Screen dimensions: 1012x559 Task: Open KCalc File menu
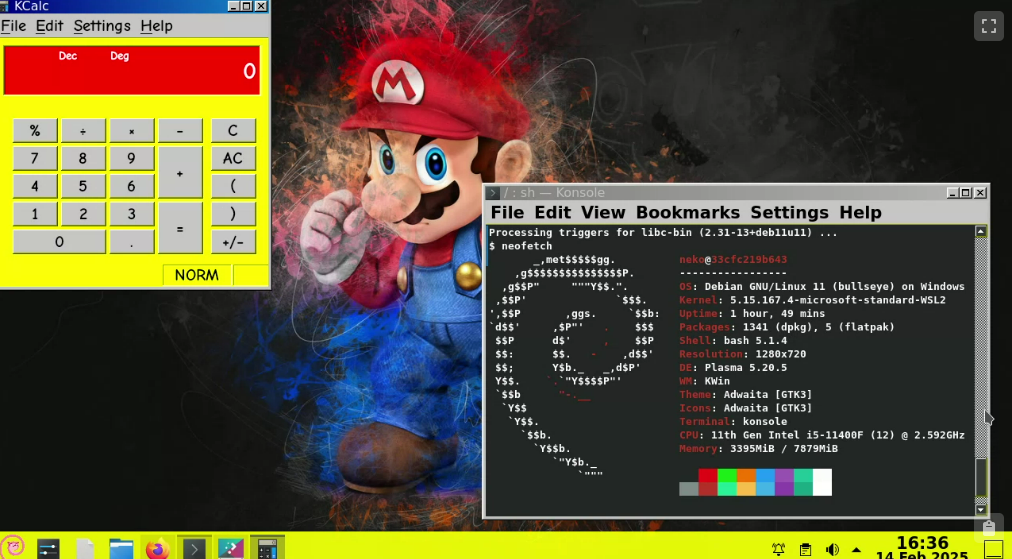(14, 26)
